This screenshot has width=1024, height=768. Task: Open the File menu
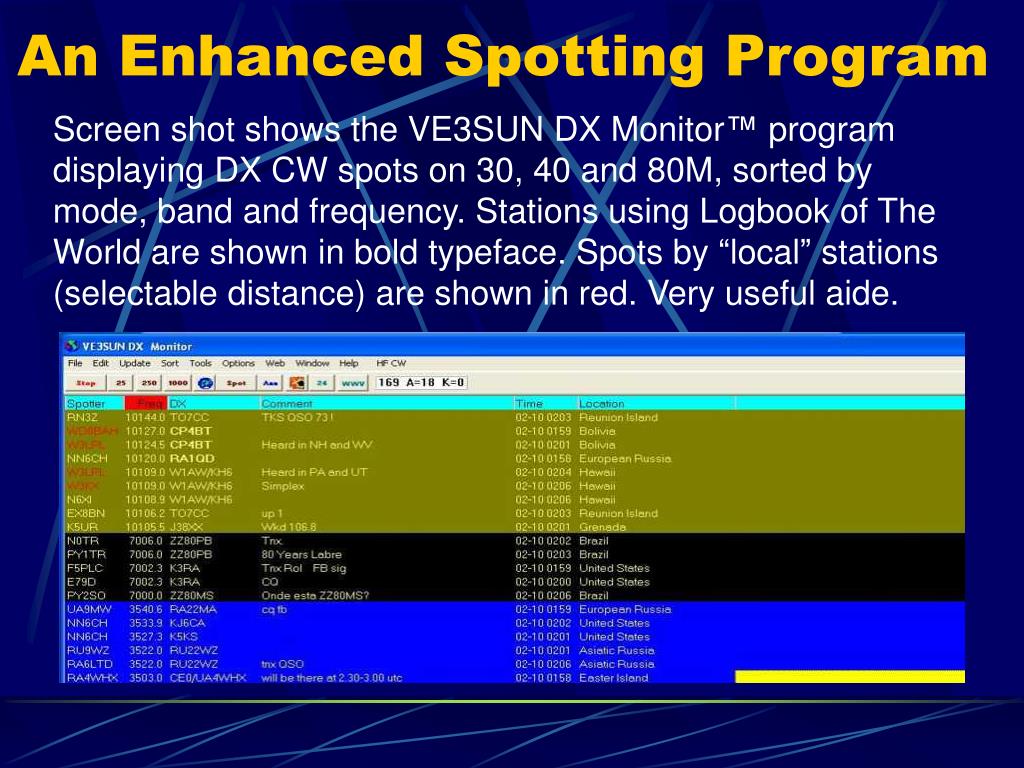point(75,363)
